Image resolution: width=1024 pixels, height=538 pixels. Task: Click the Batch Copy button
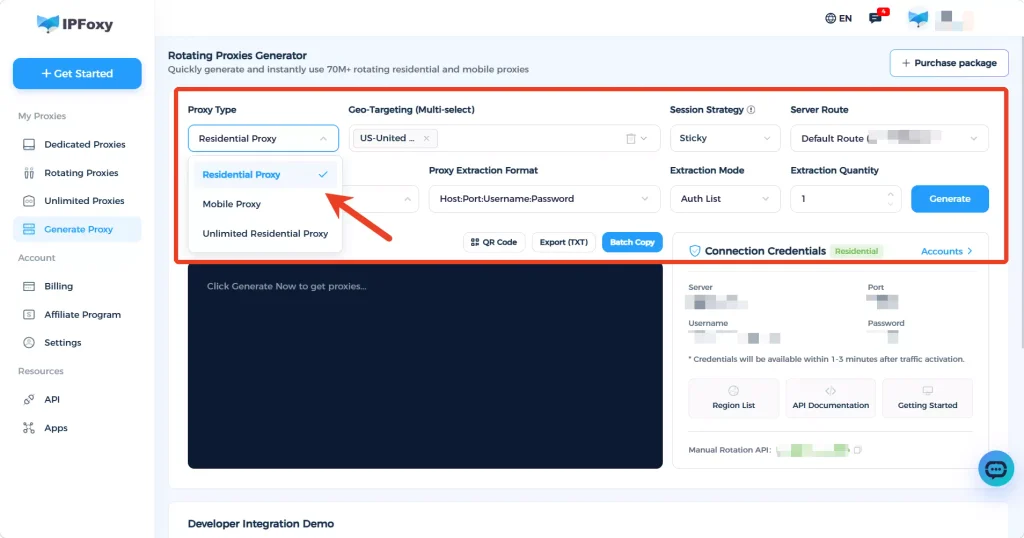click(x=632, y=242)
